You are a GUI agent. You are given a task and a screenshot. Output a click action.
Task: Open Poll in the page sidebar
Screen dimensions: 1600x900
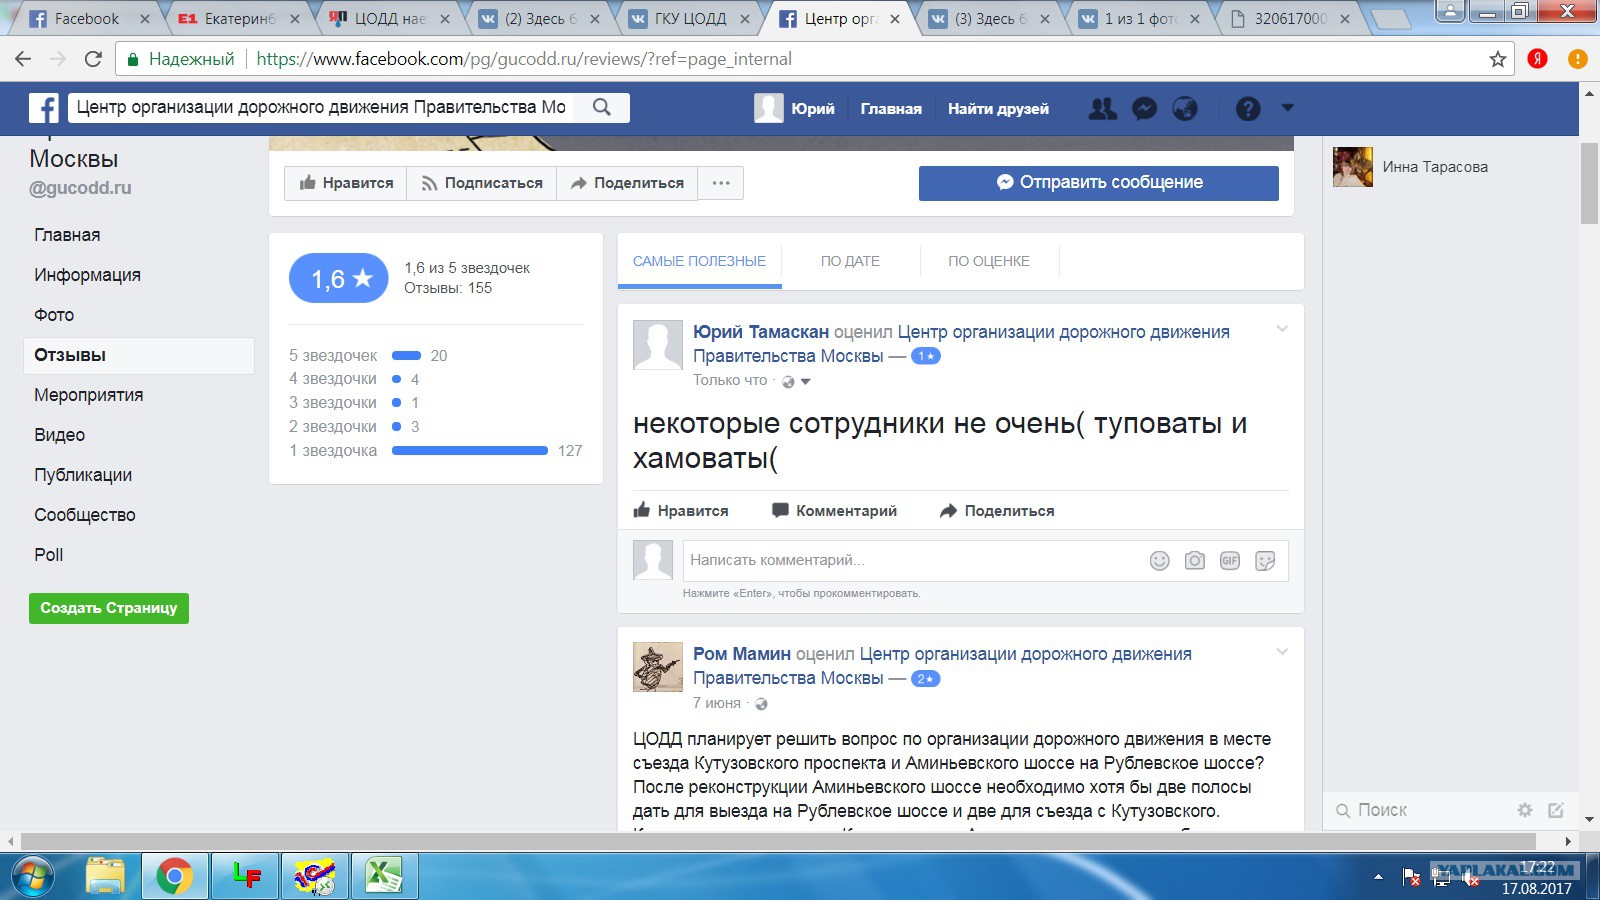48,555
